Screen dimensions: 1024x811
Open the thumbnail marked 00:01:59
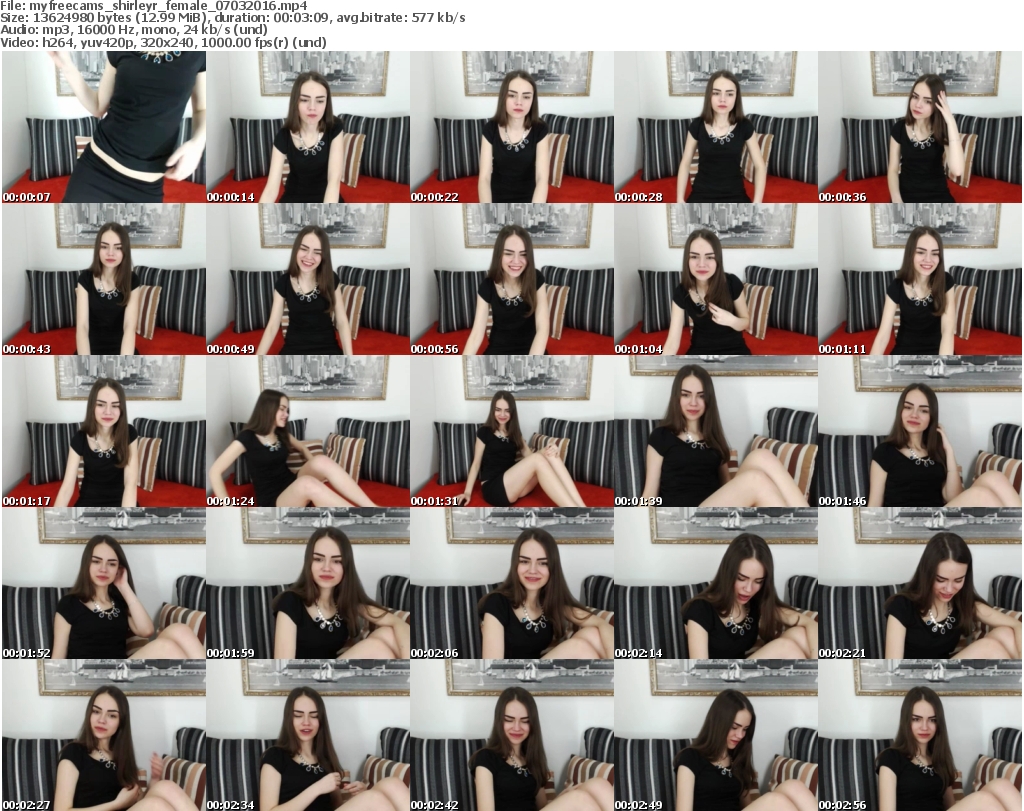(x=308, y=583)
